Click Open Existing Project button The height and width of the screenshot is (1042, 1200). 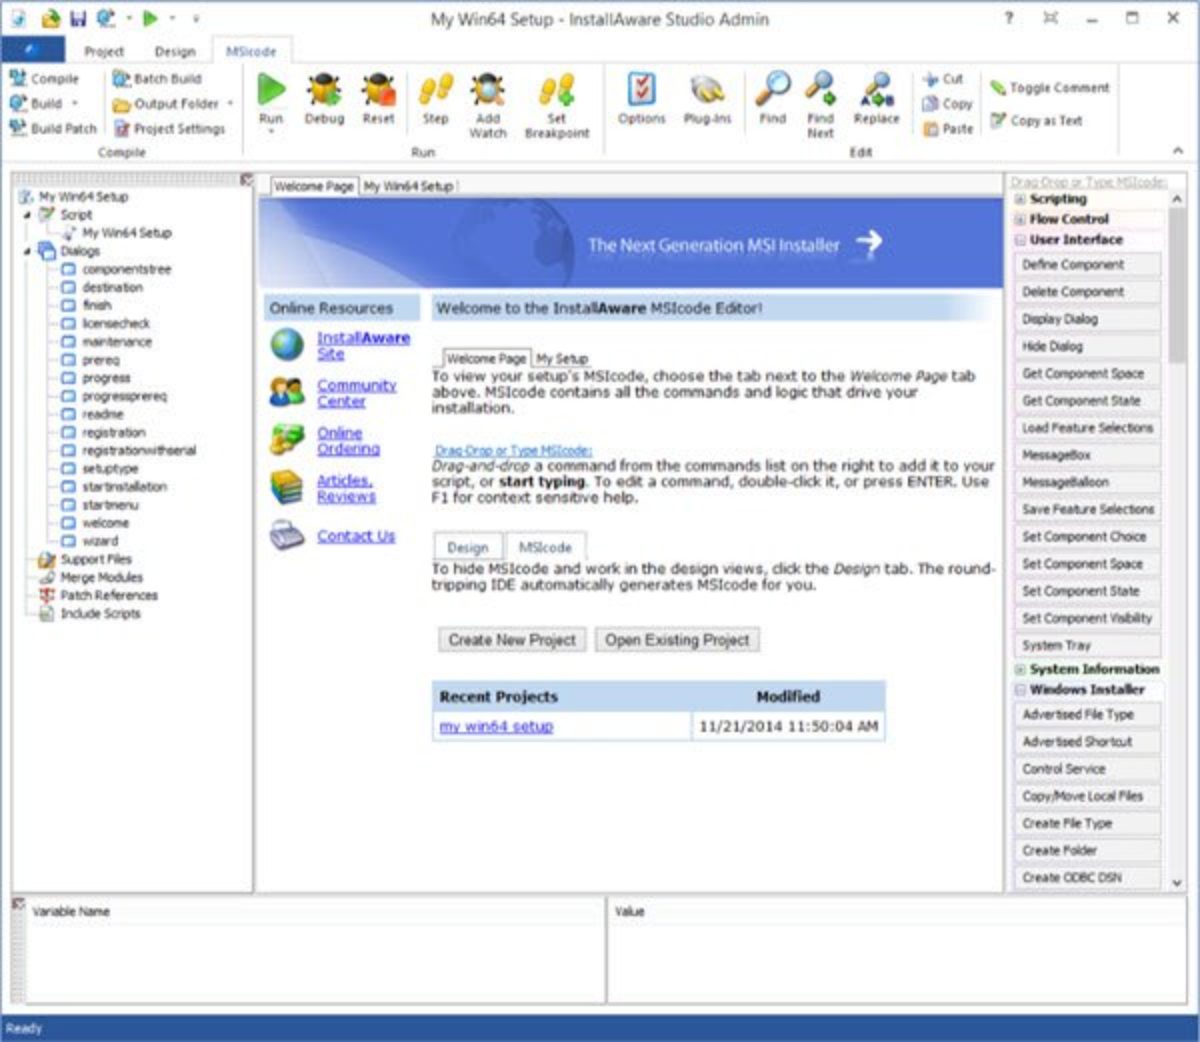coord(677,640)
